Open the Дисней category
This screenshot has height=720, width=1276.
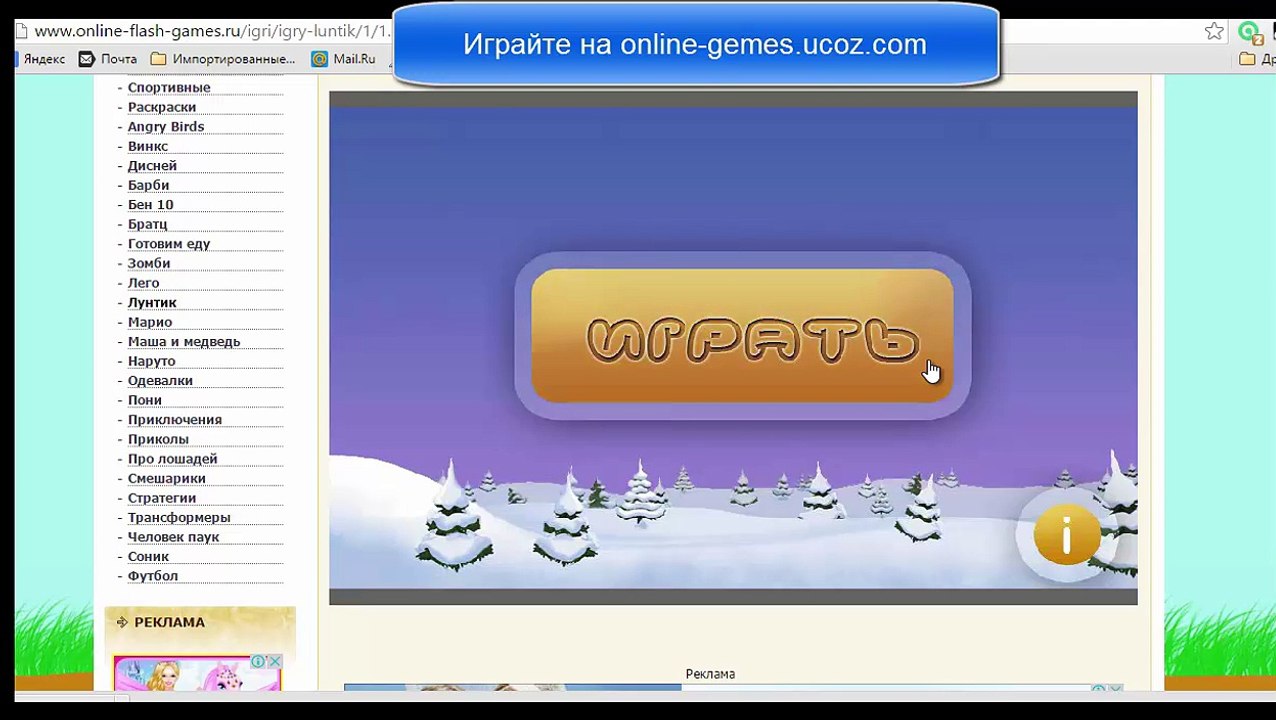coord(152,166)
